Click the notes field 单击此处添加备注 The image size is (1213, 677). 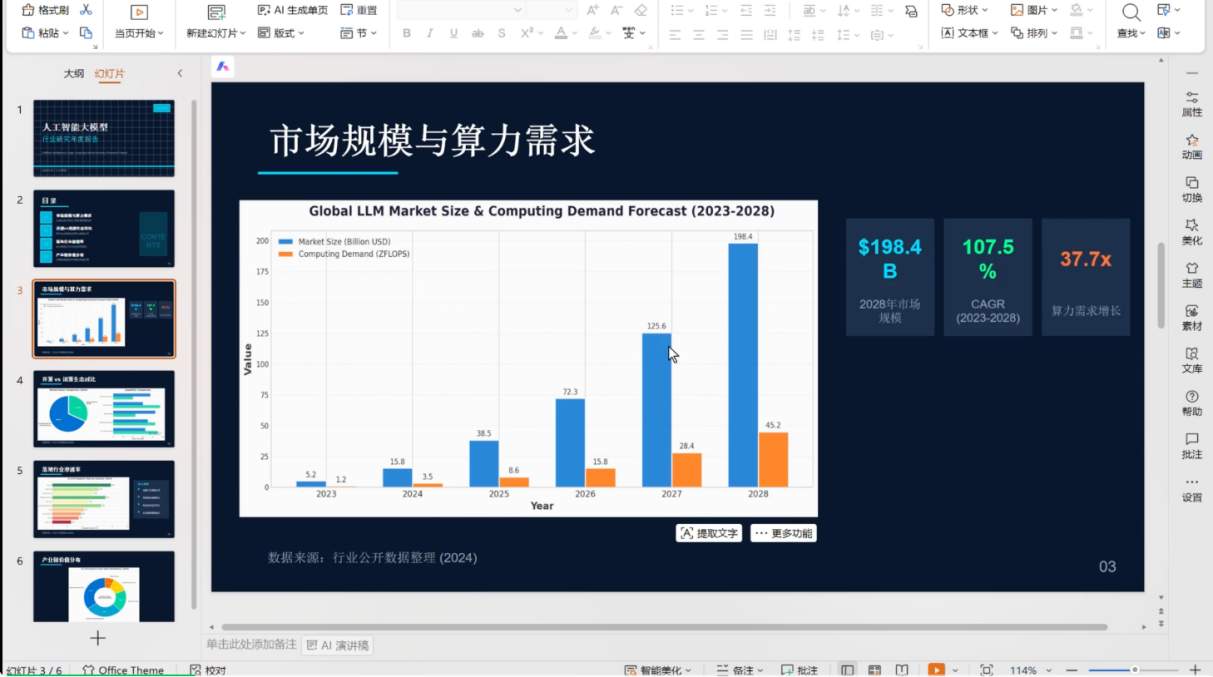251,645
